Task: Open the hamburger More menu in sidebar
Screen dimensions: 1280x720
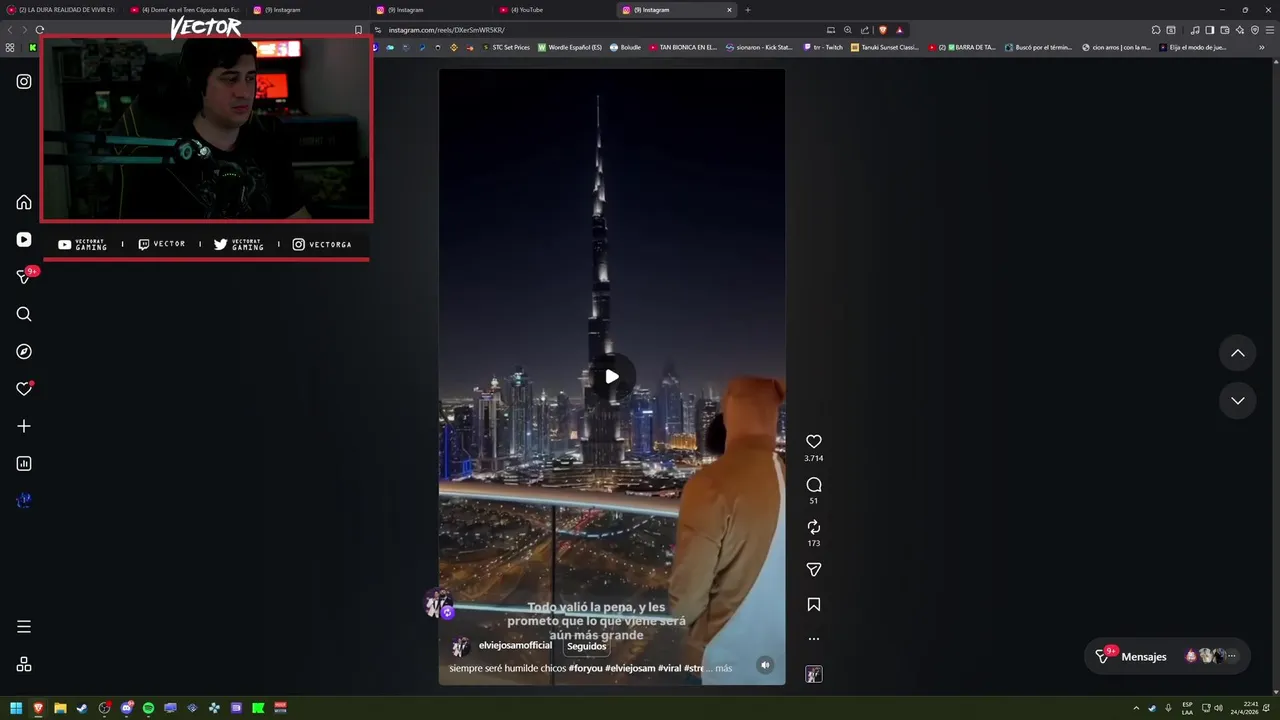Action: pos(24,627)
